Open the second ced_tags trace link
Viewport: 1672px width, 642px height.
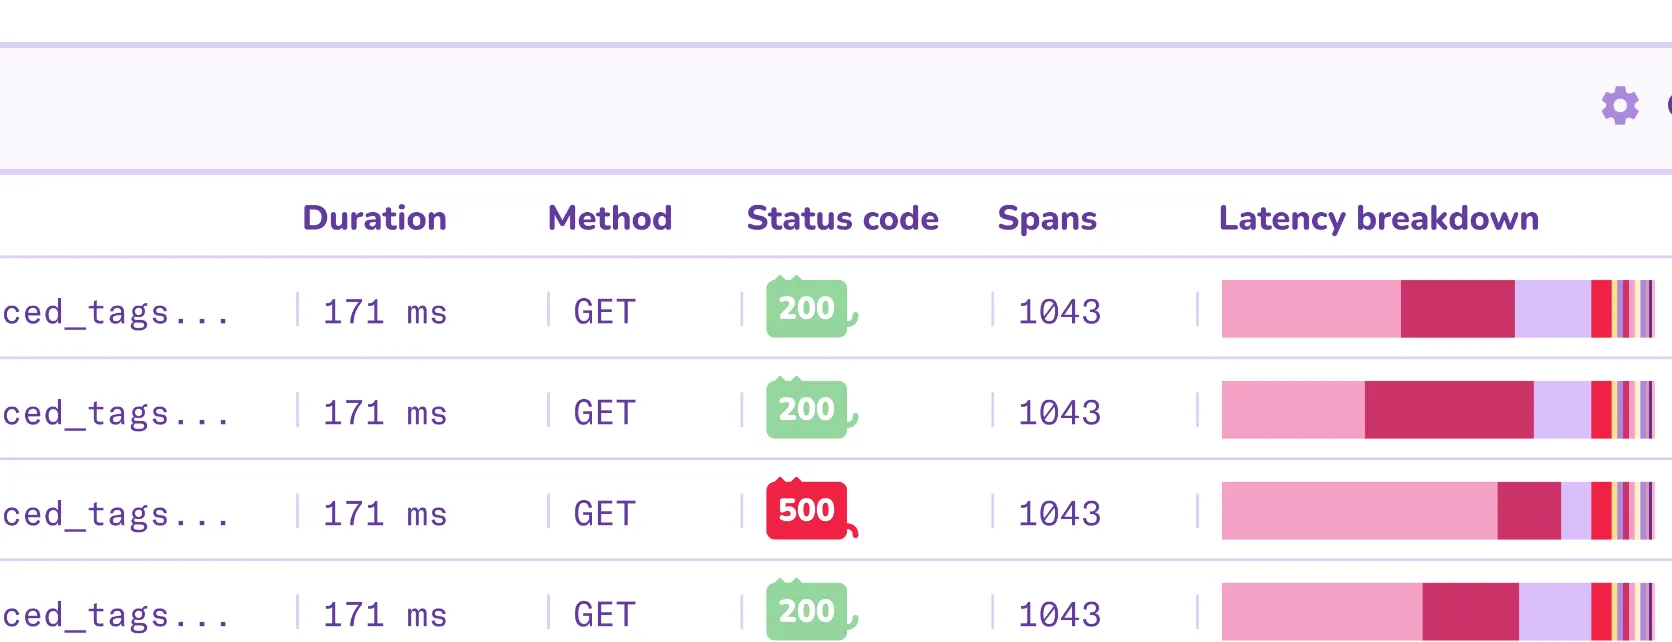coord(115,412)
